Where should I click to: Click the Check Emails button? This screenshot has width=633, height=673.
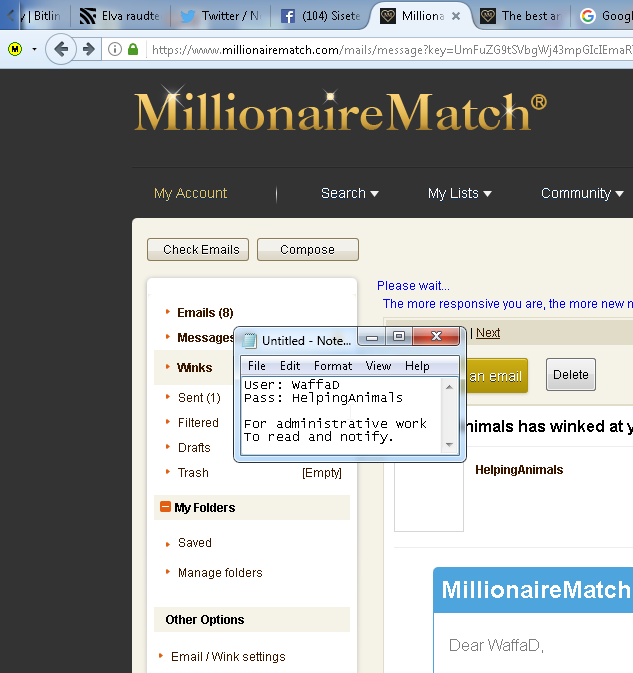(198, 249)
